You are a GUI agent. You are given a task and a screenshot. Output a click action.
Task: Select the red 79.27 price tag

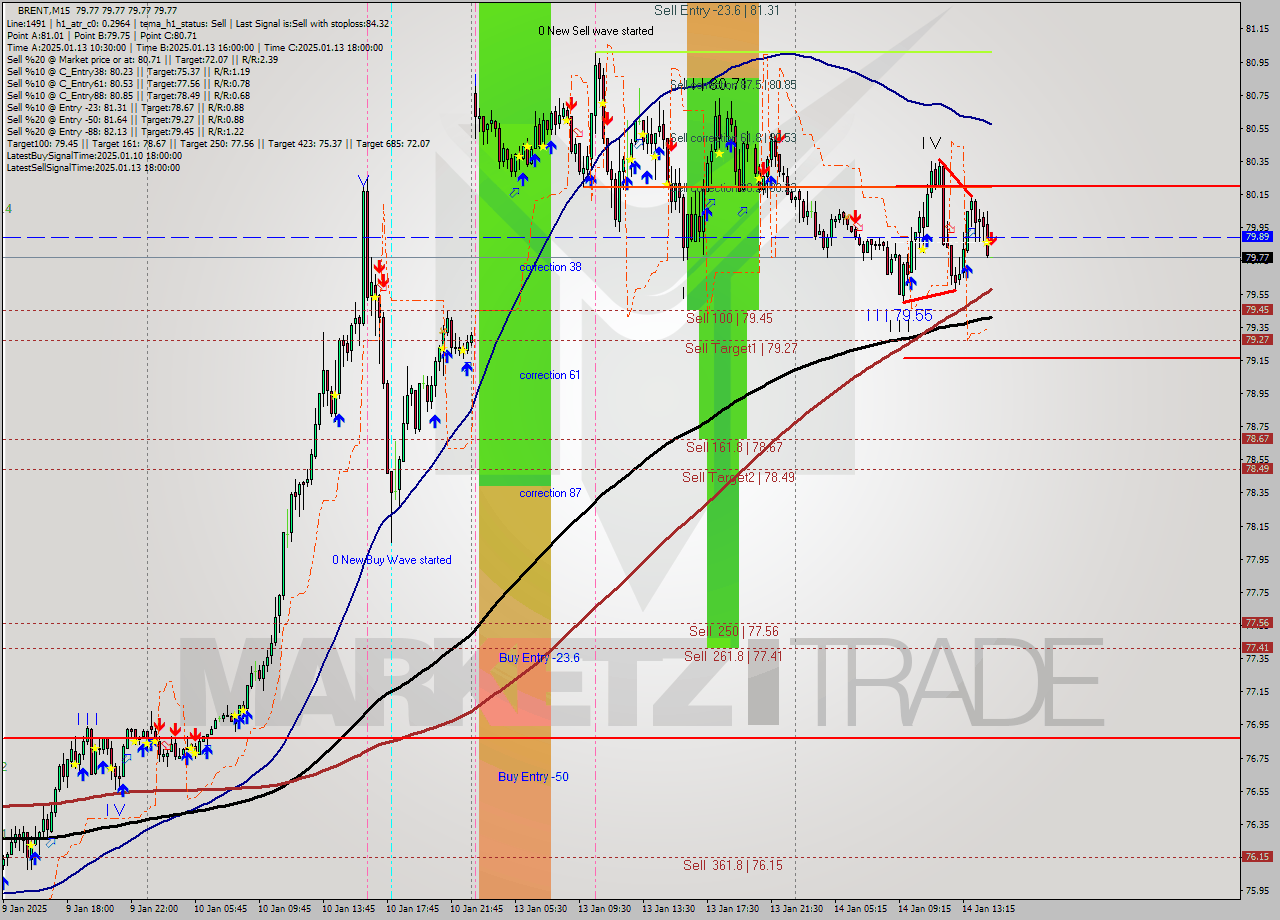click(1257, 340)
